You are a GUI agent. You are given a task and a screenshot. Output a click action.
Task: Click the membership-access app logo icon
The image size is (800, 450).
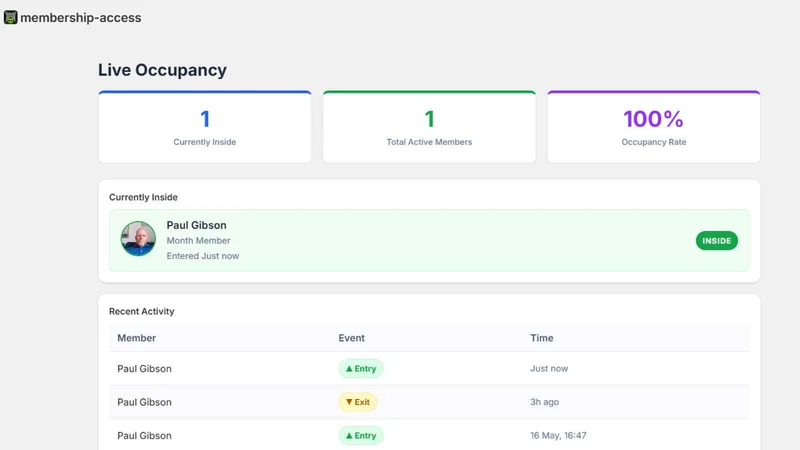[x=10, y=17]
